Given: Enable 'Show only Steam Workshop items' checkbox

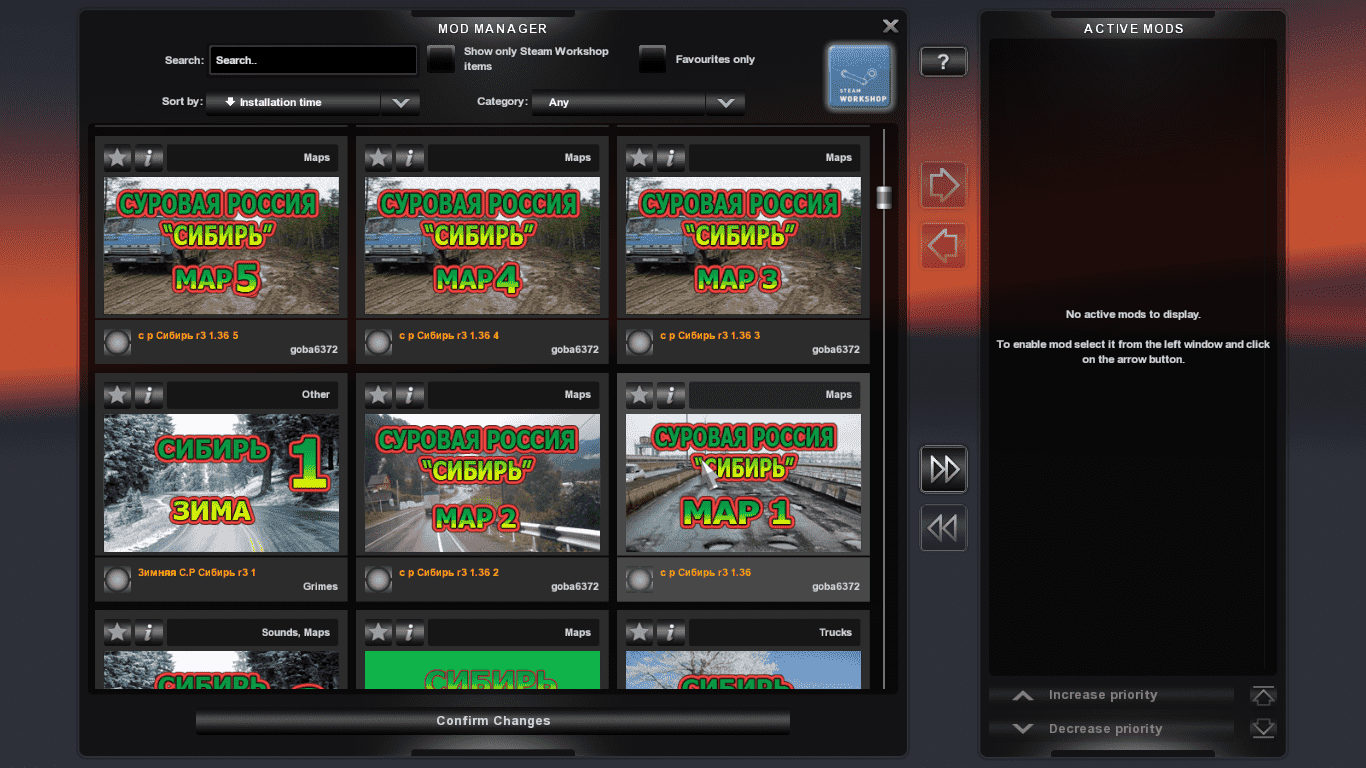Looking at the screenshot, I should (x=441, y=59).
